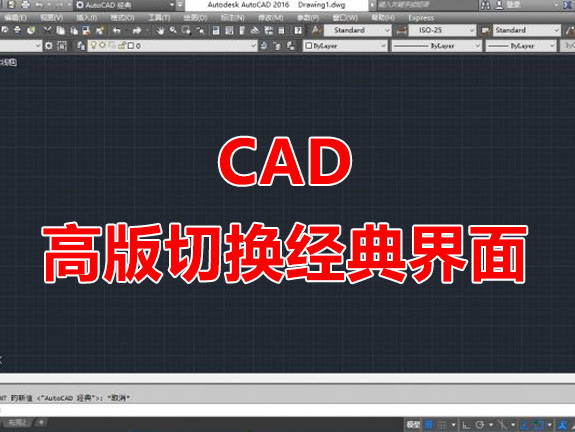Toggle the MODEL space status bar button
The image size is (575, 432).
tap(413, 425)
